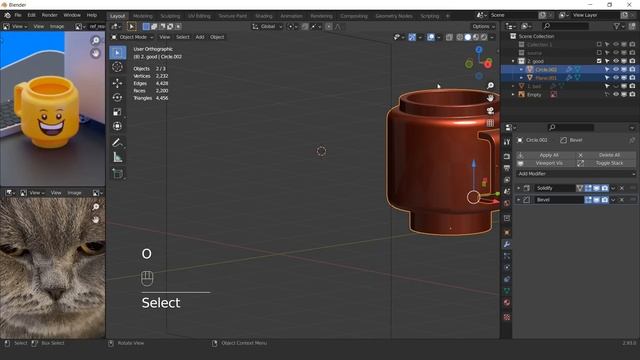640x360 pixels.
Task: Open the viewport Options dropdown
Action: pyautogui.click(x=484, y=27)
